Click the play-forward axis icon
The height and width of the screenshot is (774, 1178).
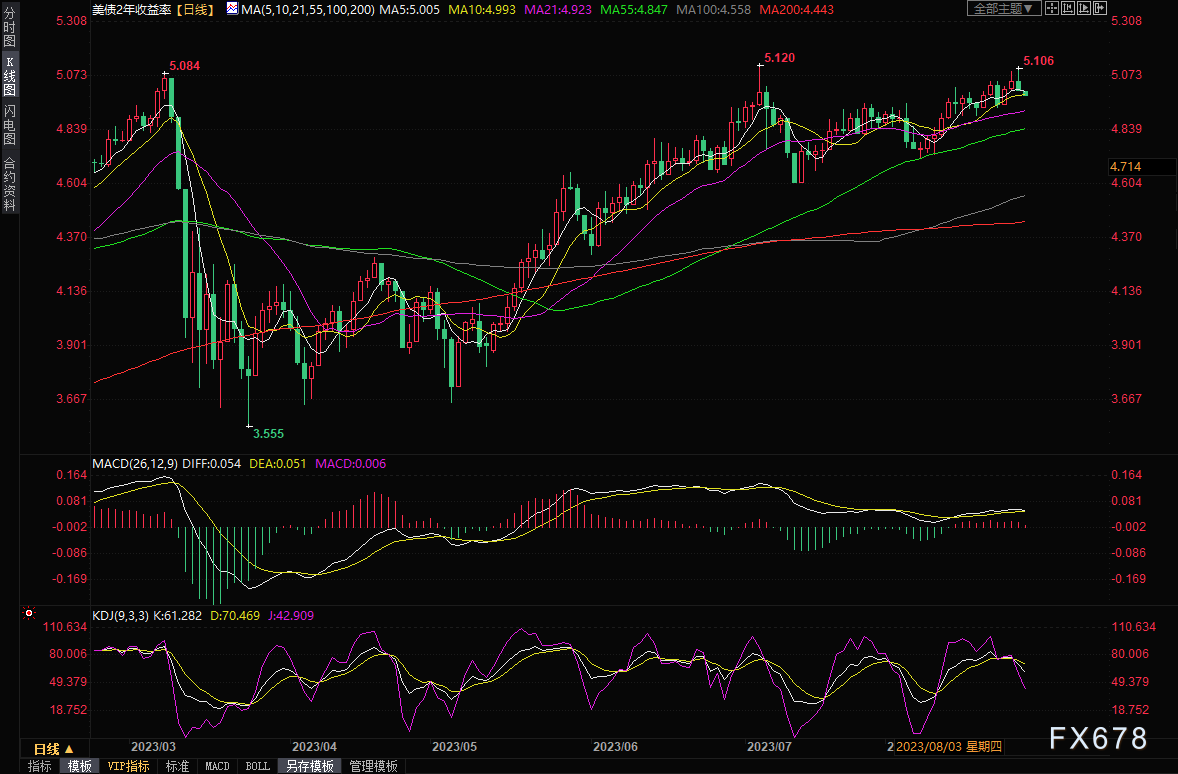point(1083,8)
